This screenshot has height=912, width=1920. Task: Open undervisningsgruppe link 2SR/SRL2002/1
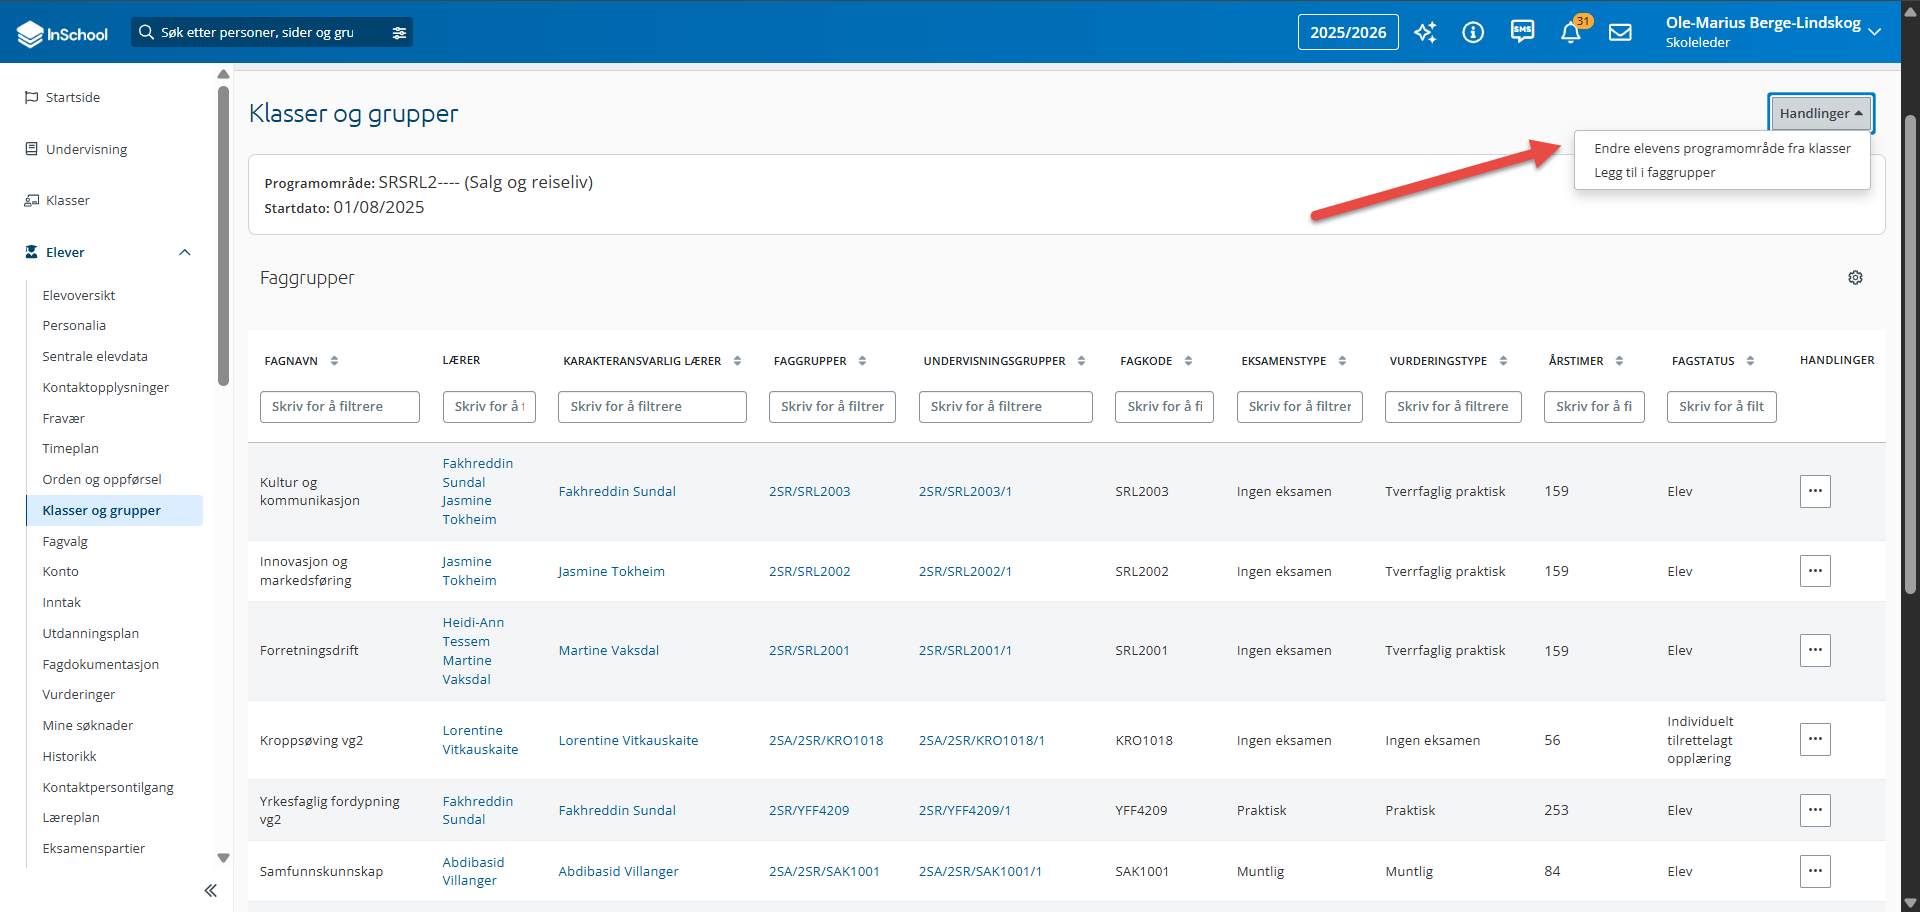click(x=965, y=571)
